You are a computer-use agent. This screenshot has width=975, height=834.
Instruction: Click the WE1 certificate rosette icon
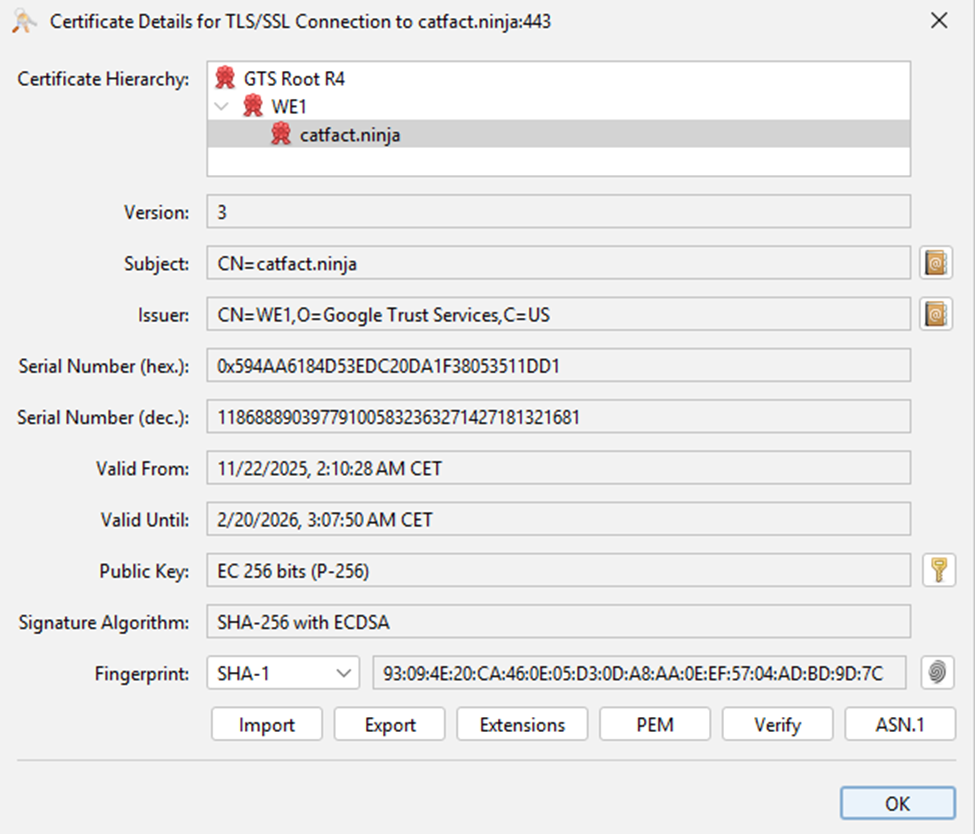[252, 106]
